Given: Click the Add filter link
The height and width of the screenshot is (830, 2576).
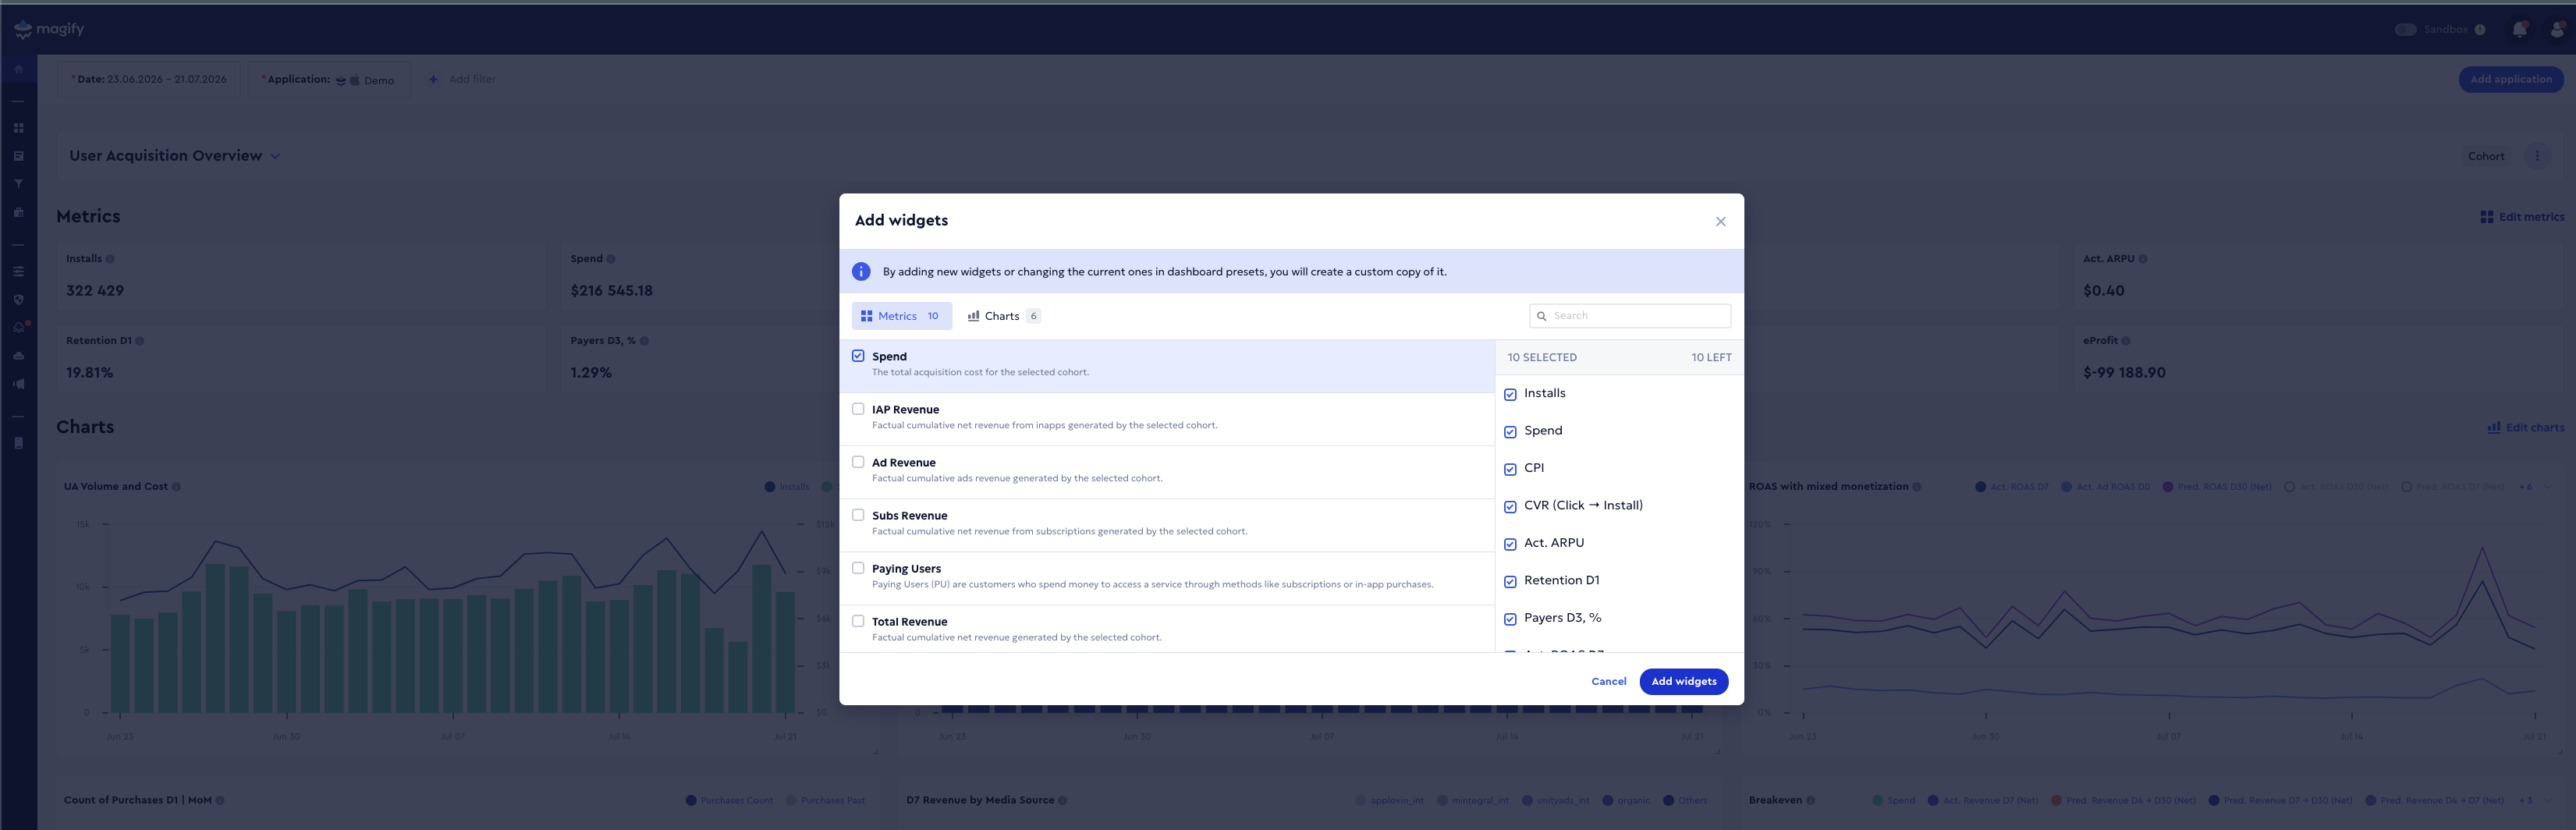Looking at the screenshot, I should pos(472,79).
